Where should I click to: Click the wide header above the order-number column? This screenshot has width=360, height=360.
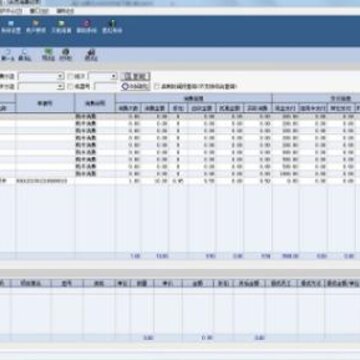click(45, 103)
